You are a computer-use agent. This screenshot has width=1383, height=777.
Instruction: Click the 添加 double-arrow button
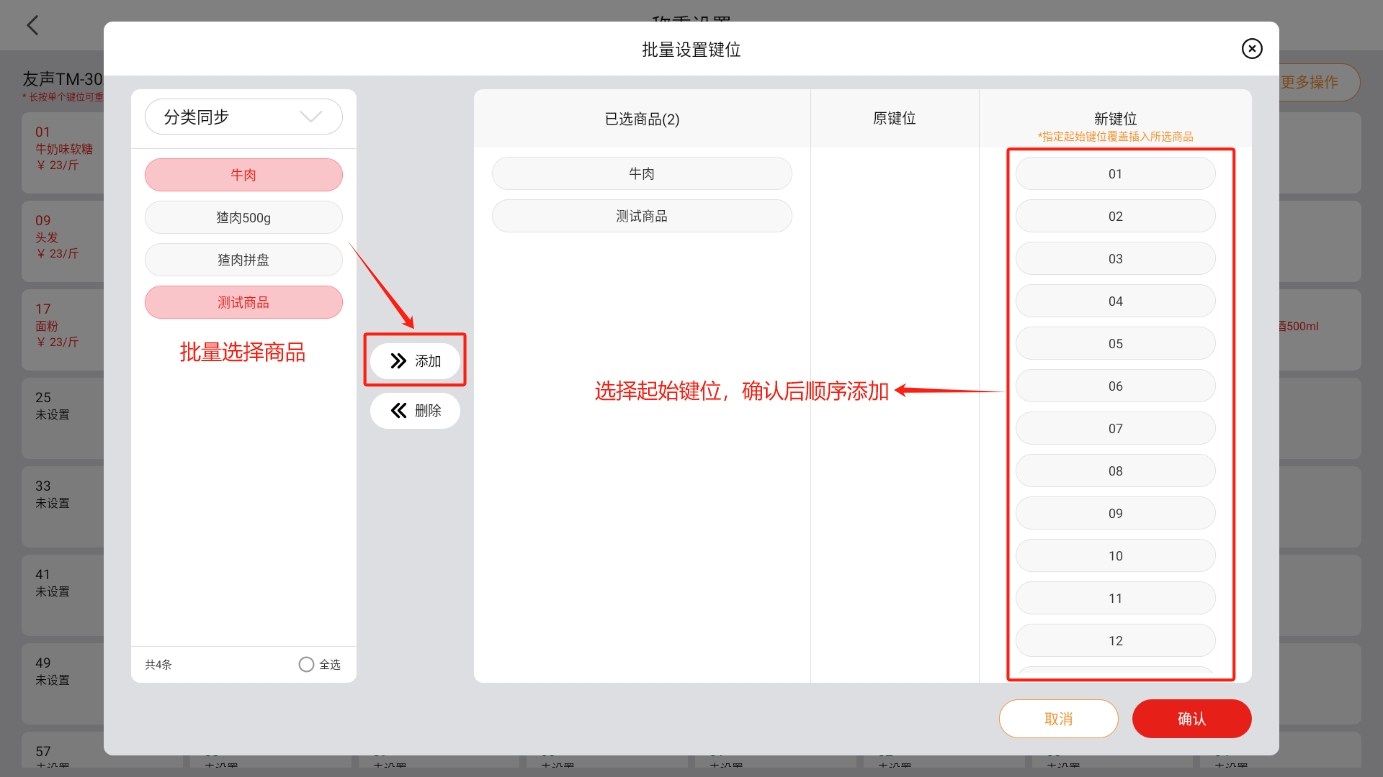click(415, 361)
